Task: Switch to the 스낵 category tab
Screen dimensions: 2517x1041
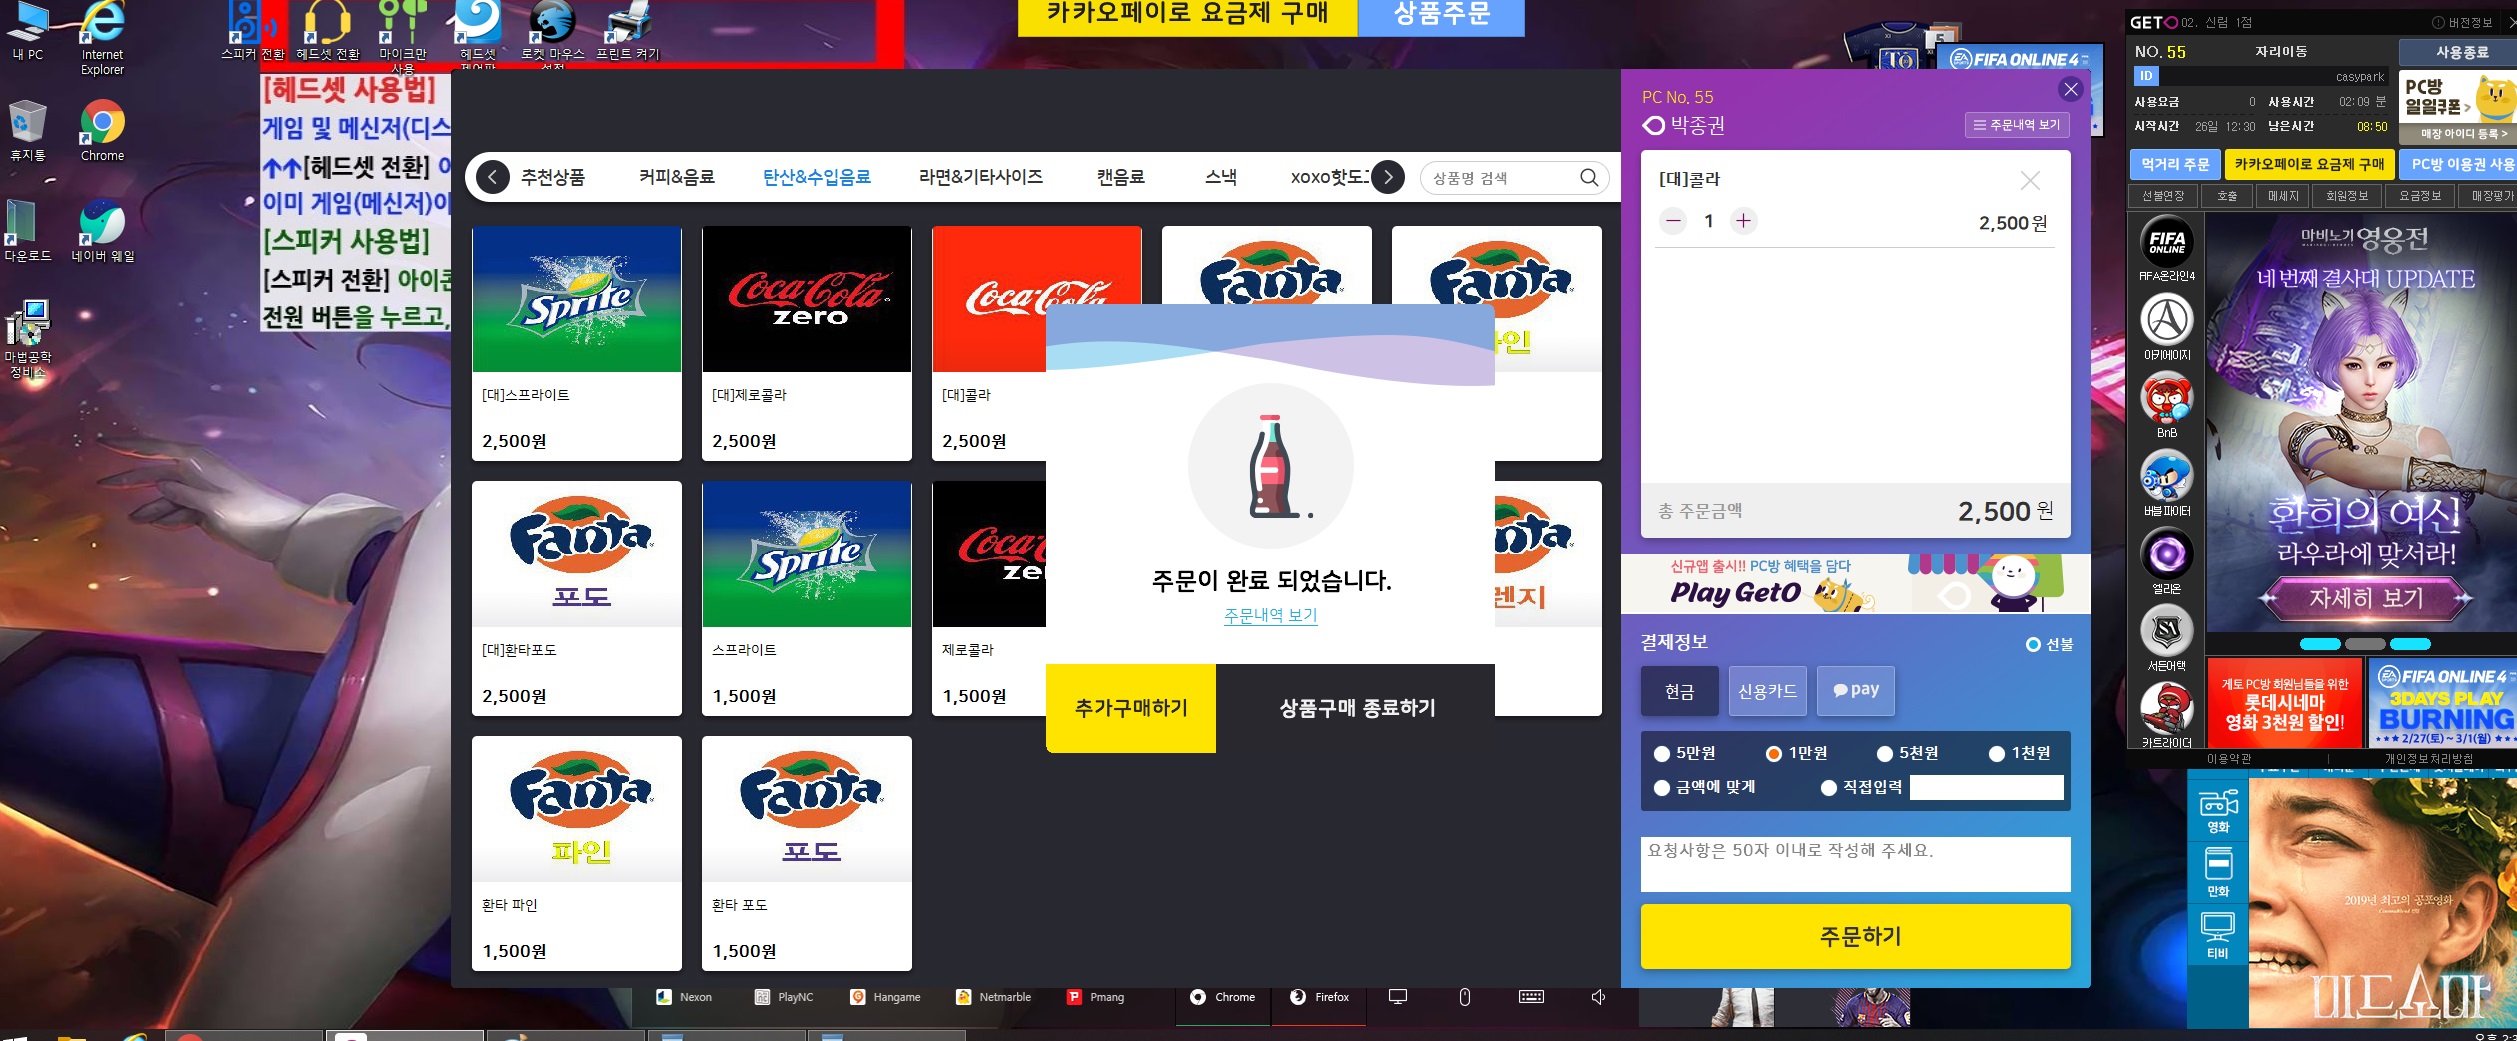Action: [1221, 178]
